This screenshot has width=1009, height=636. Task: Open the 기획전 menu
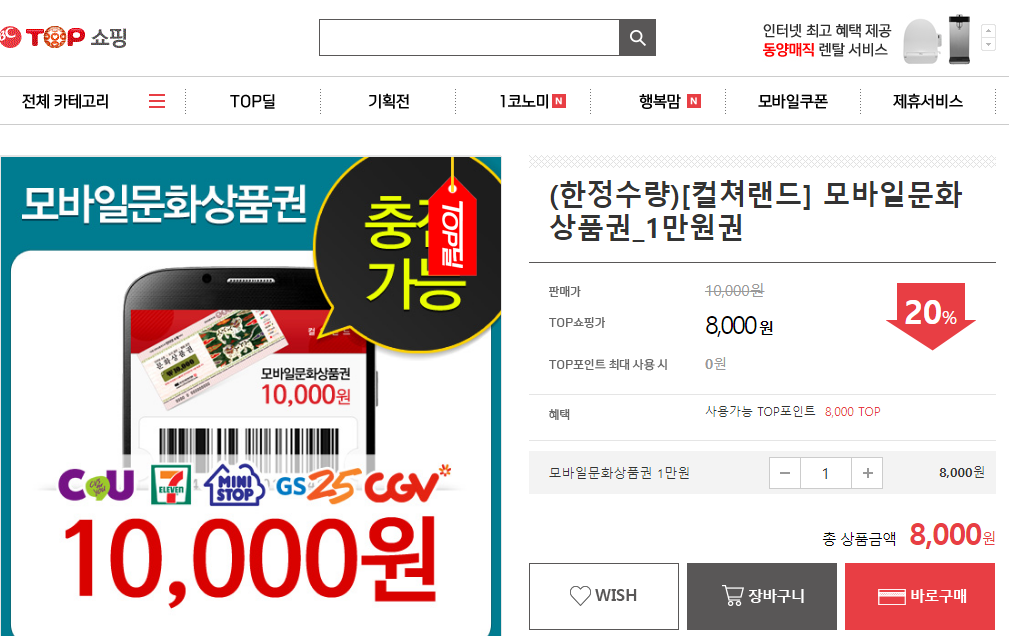pyautogui.click(x=389, y=101)
